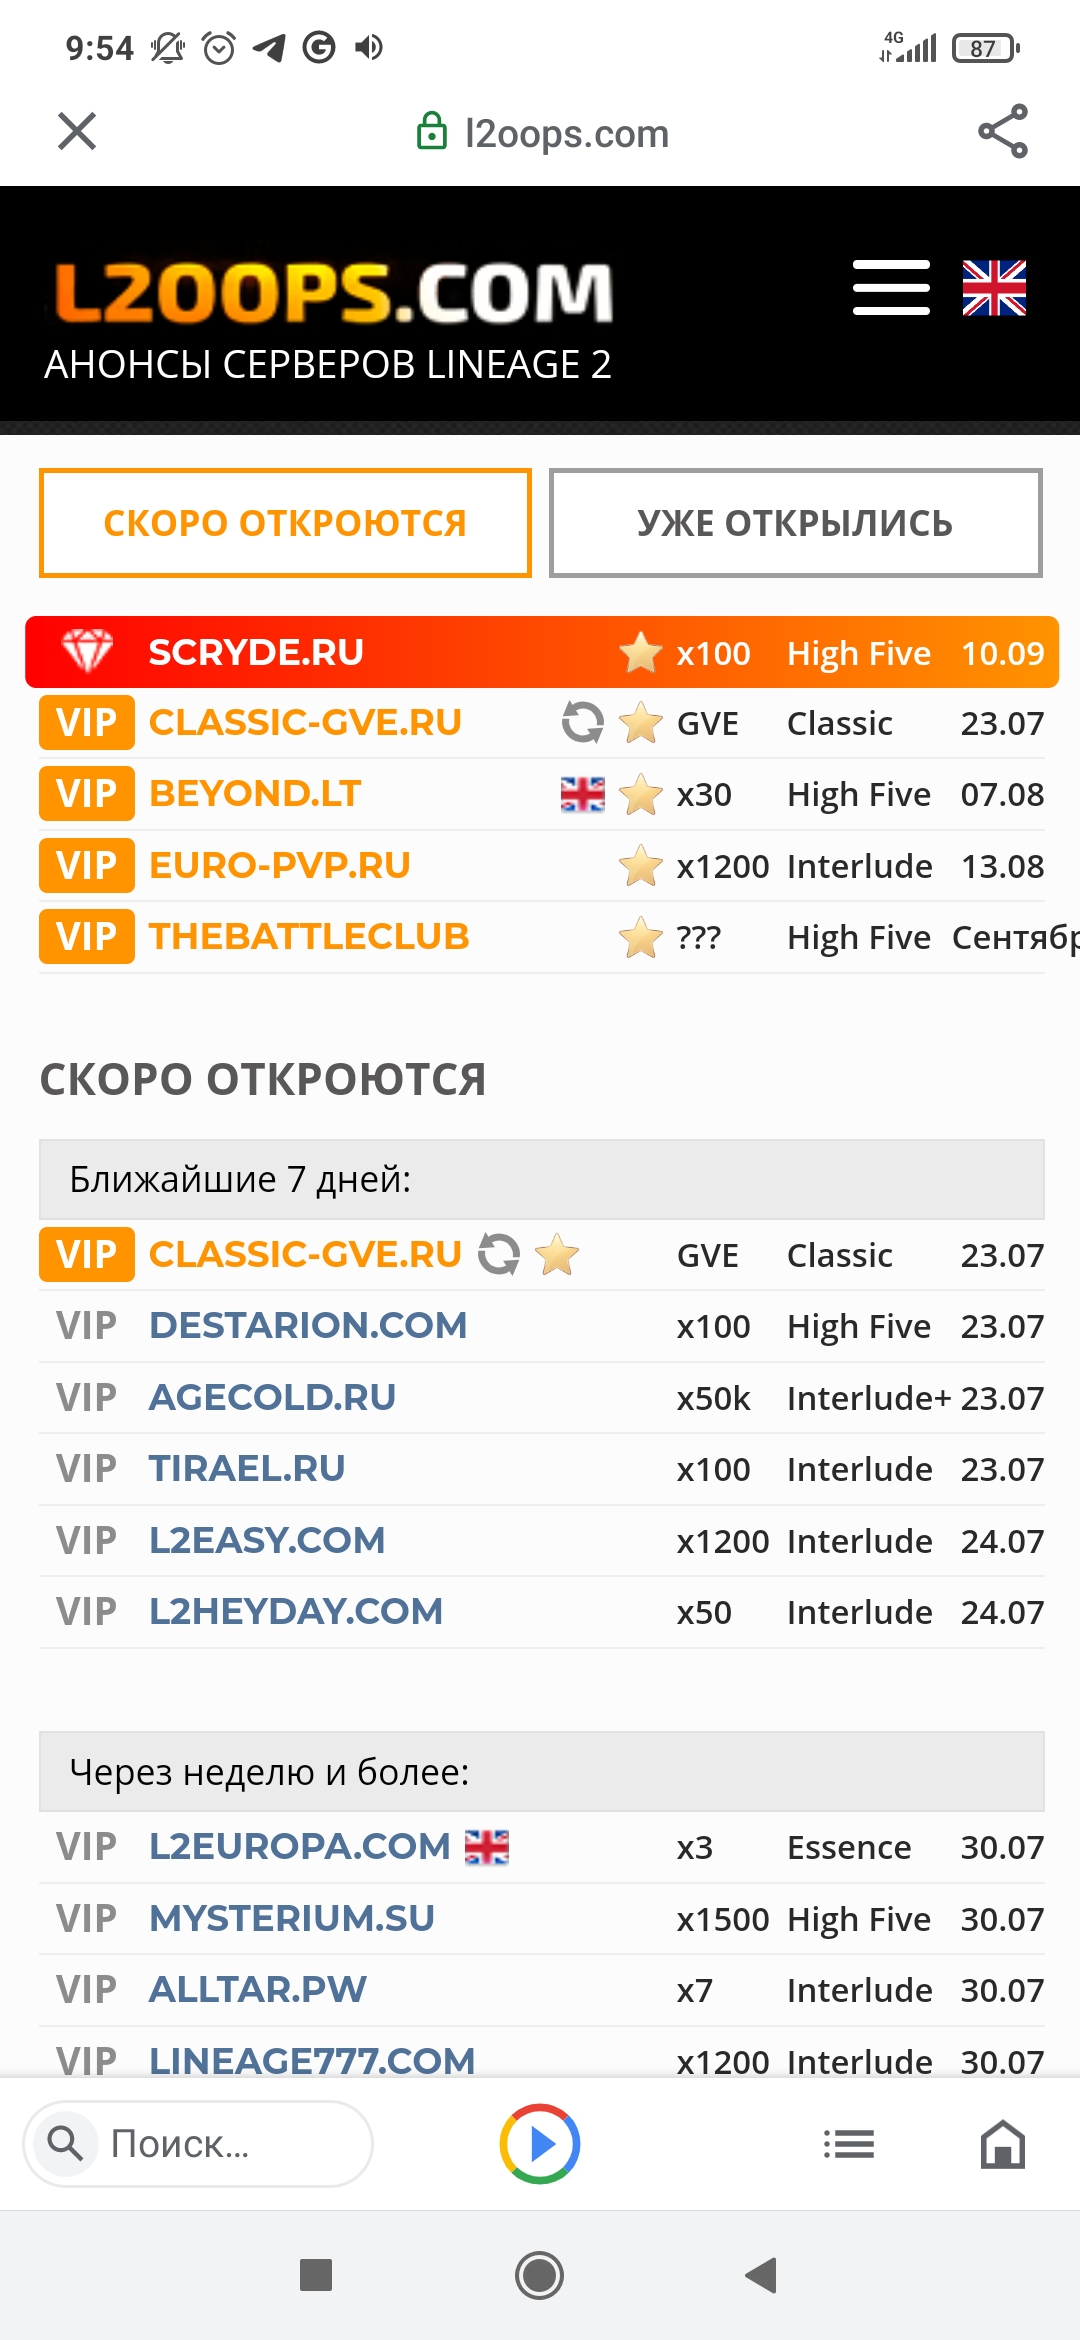Viewport: 1080px width, 2340px height.
Task: Switch language via UK flag icon
Action: pos(994,288)
